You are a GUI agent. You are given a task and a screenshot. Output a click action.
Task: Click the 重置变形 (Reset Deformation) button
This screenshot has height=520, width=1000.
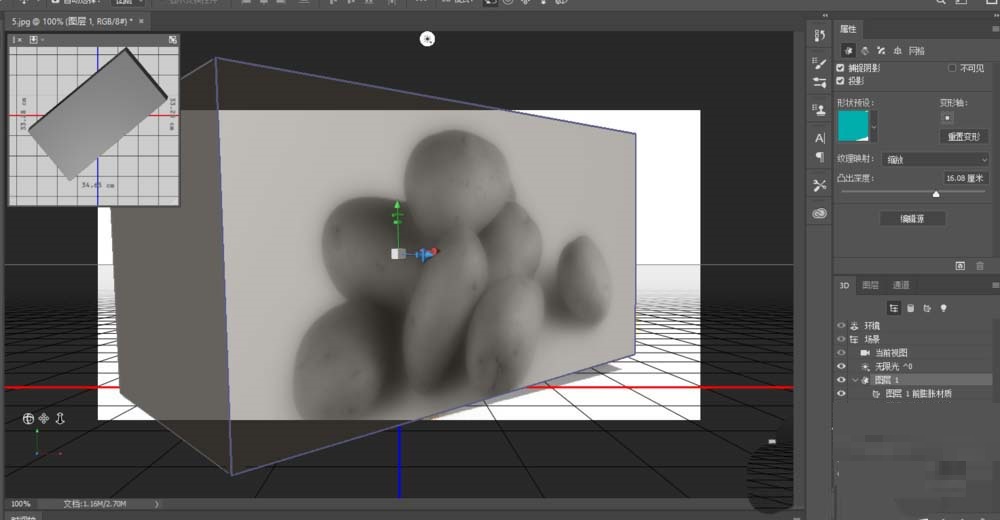pos(964,136)
